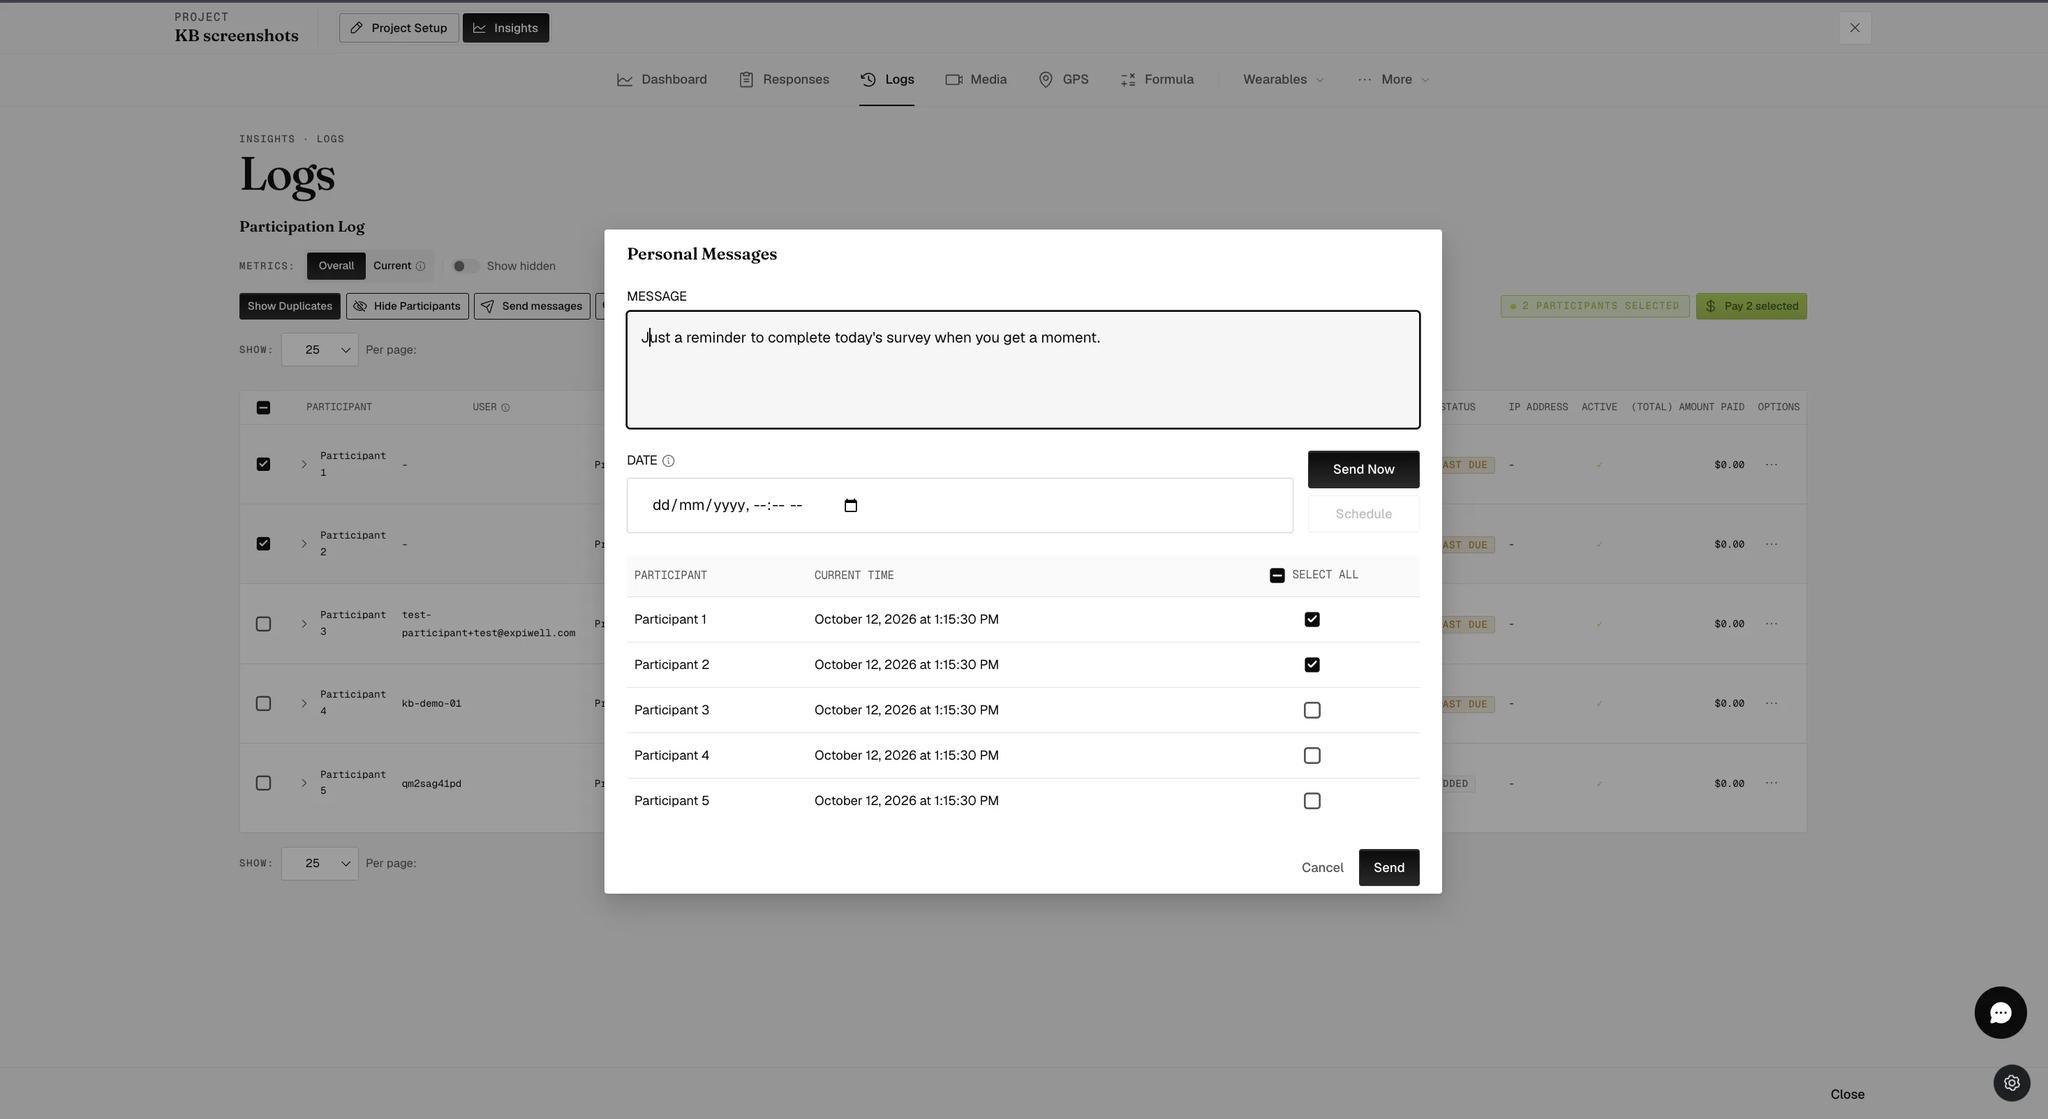The height and width of the screenshot is (1119, 2048).
Task: Open the chat support bubble
Action: tap(2000, 1013)
